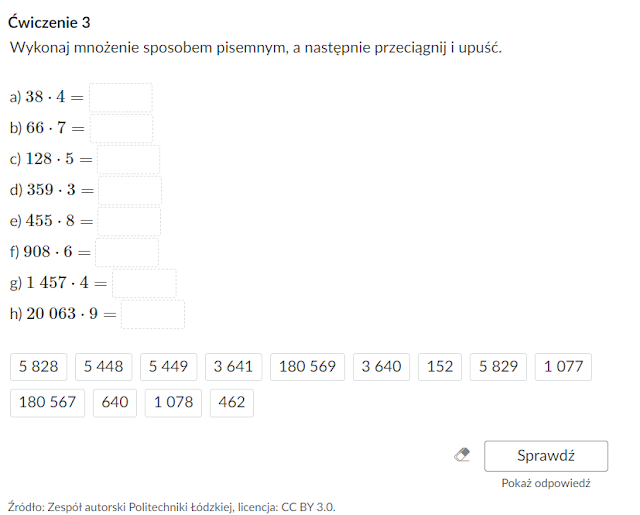
Task: Open the Pokaż odpowiedź link
Action: click(546, 483)
